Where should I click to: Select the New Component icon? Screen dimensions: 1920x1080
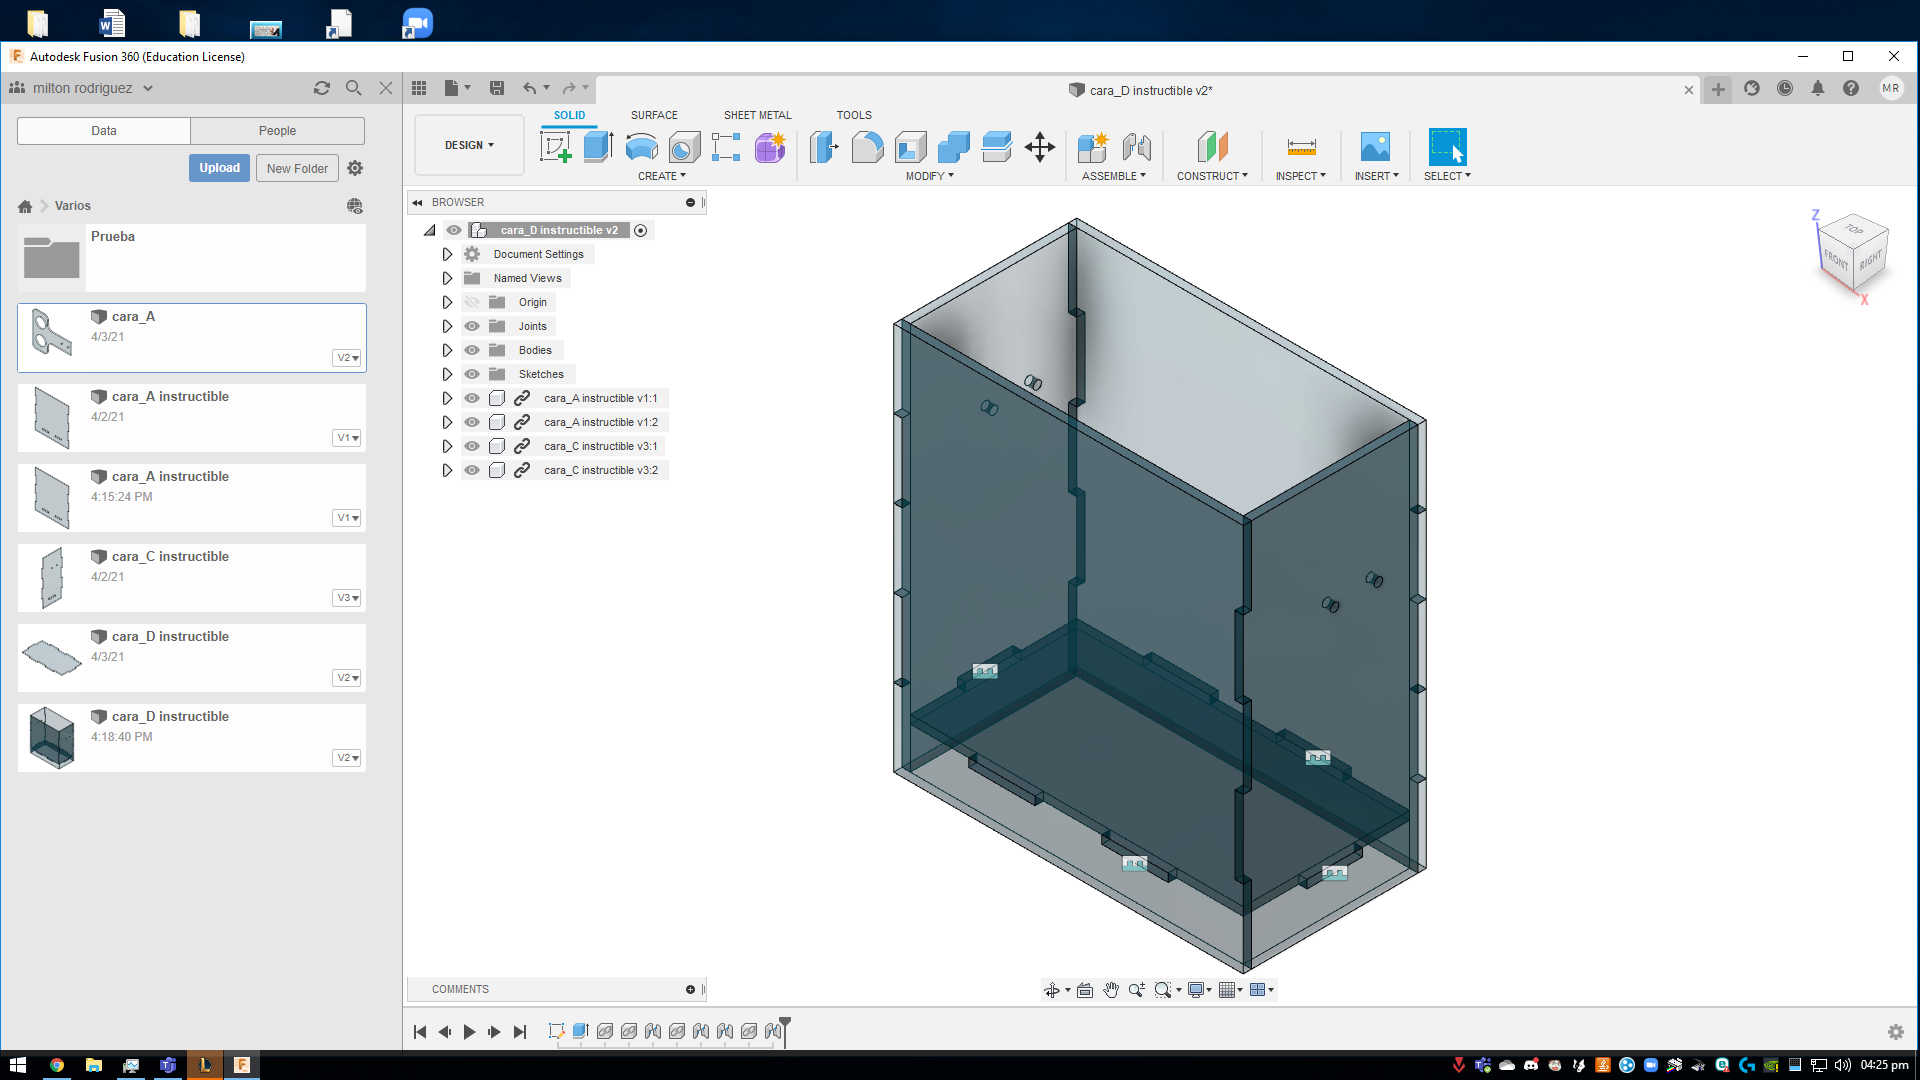coord(1092,147)
